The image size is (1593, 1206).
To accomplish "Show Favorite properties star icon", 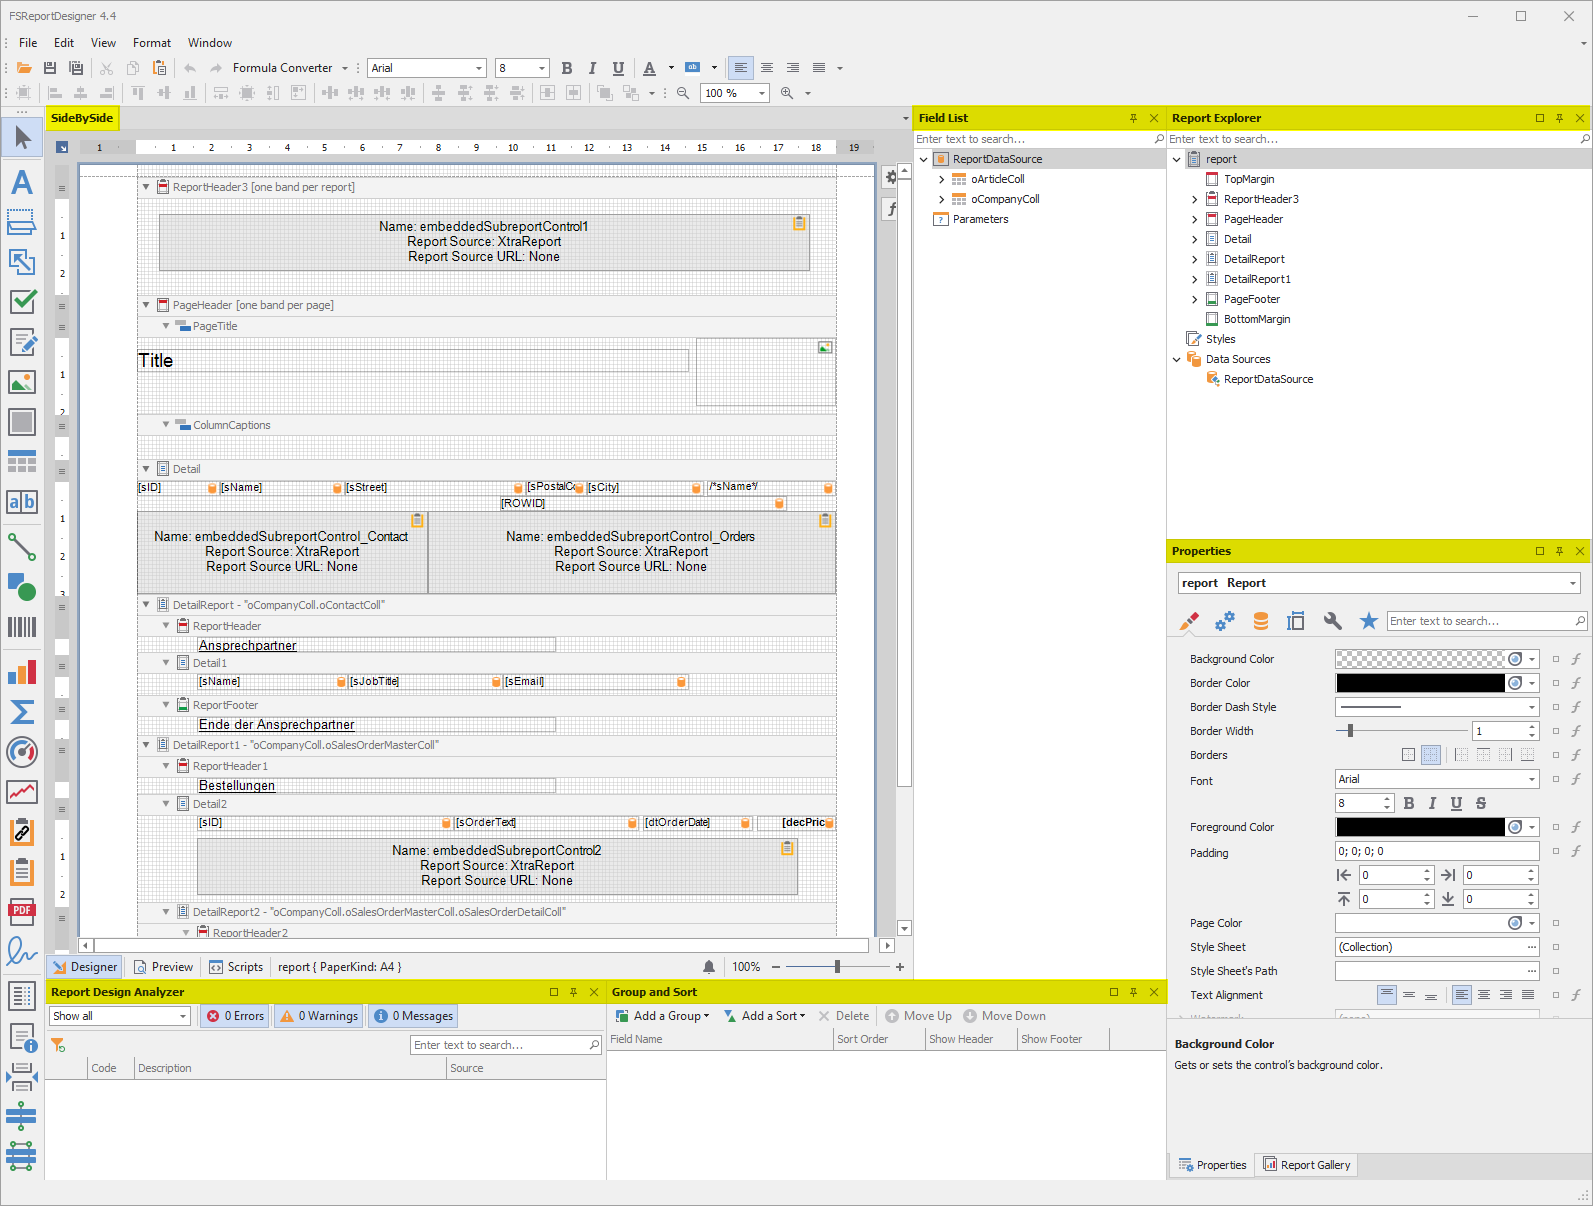I will pos(1369,621).
